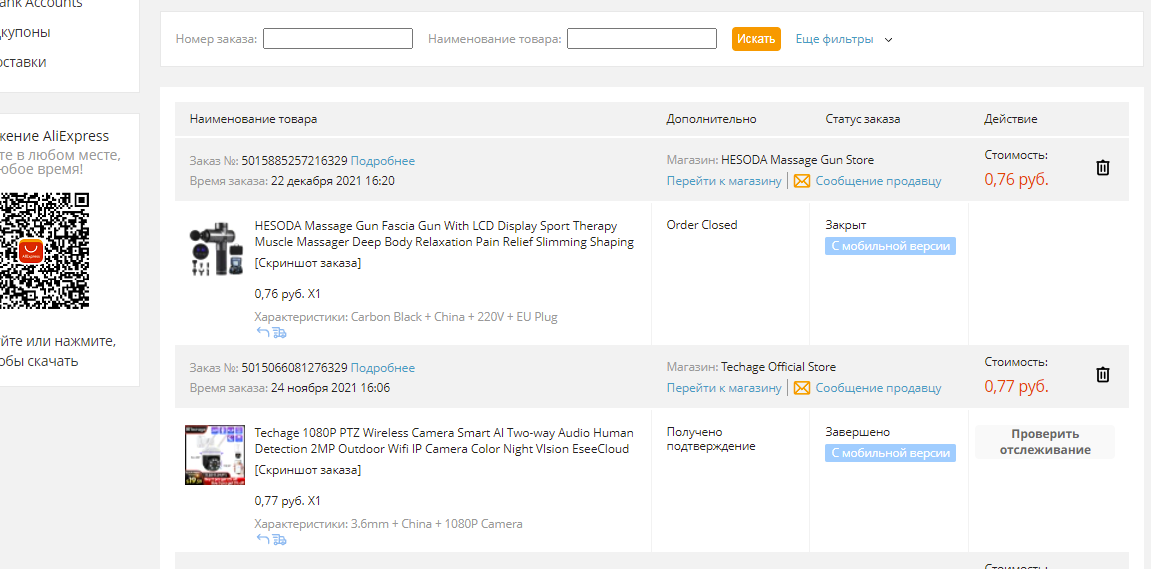This screenshot has height=569, width=1151.
Task: Send 'Сообщение продавцу' to HESODA Massage Gun Store
Action: pos(878,181)
